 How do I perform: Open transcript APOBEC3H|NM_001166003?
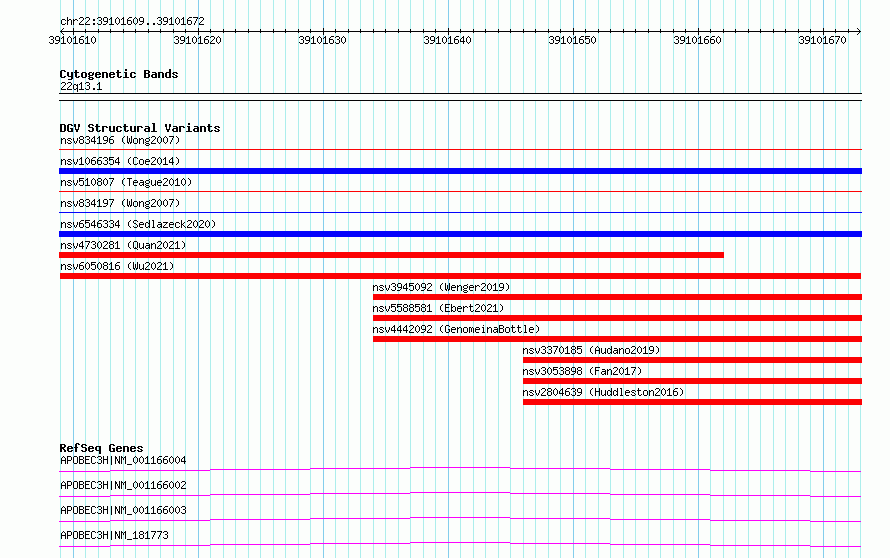point(123,510)
